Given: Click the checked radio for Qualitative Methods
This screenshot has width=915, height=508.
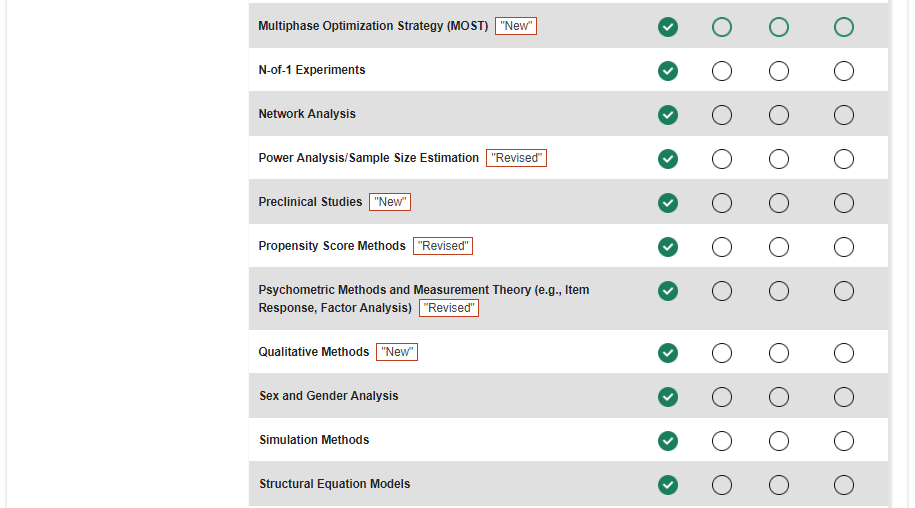Looking at the screenshot, I should pos(668,353).
